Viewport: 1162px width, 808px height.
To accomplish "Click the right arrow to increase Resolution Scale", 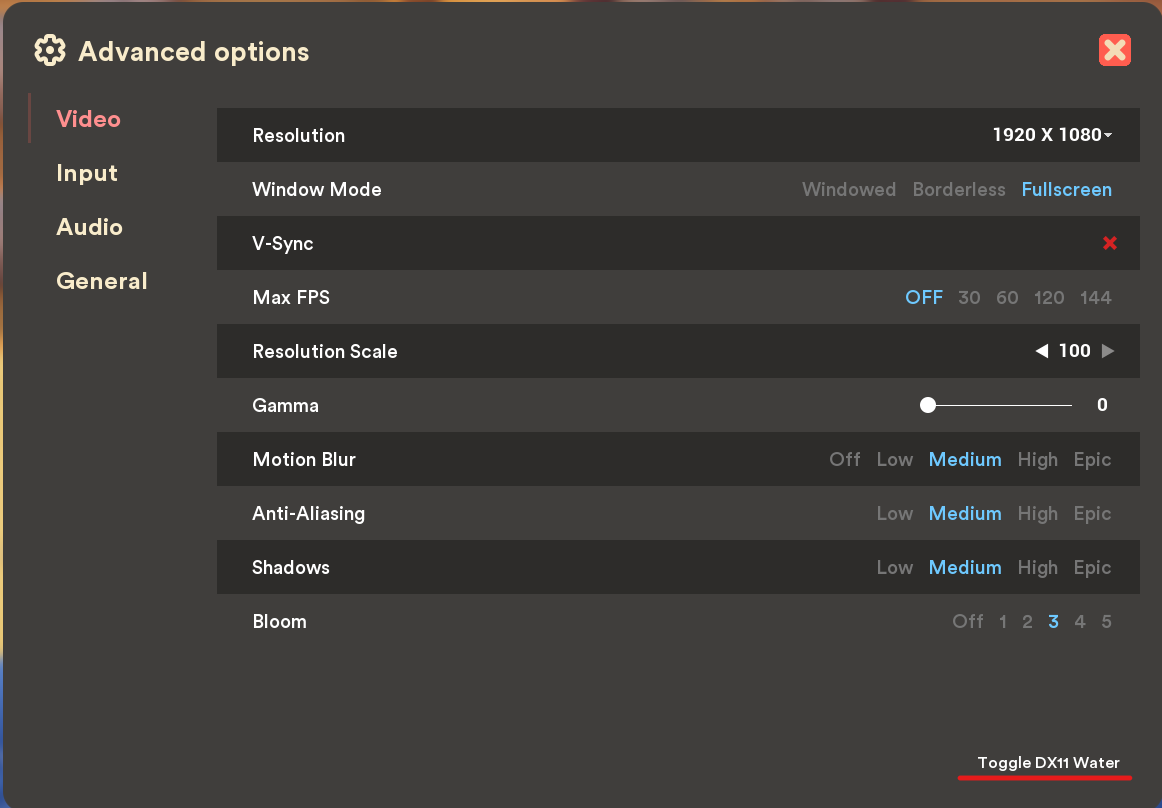I will [x=1108, y=351].
